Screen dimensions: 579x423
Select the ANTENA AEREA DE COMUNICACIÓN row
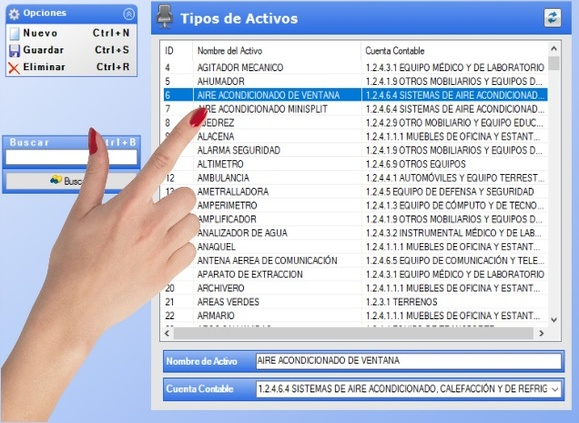coord(355,261)
